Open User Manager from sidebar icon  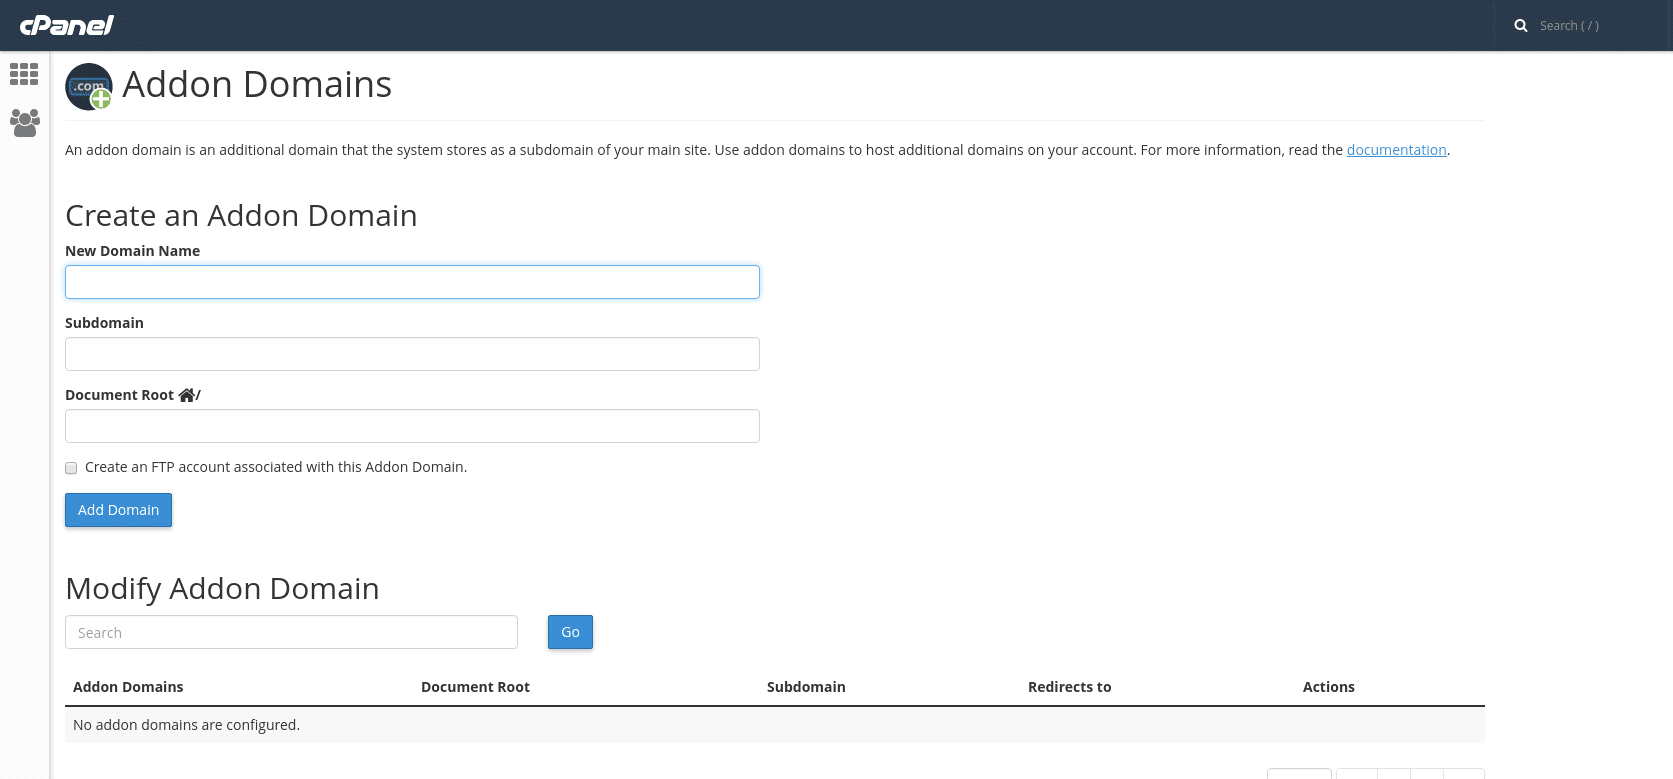pos(24,123)
